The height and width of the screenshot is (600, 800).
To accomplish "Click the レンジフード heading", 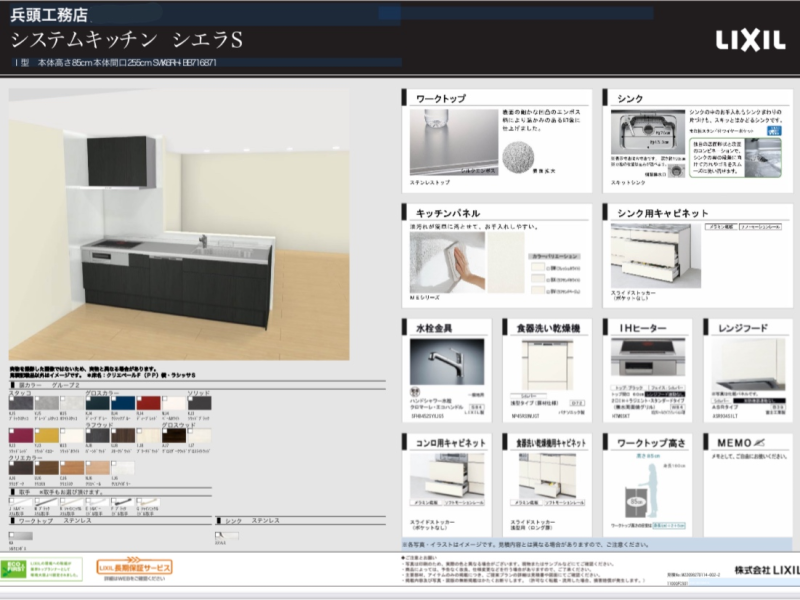I will 743,328.
